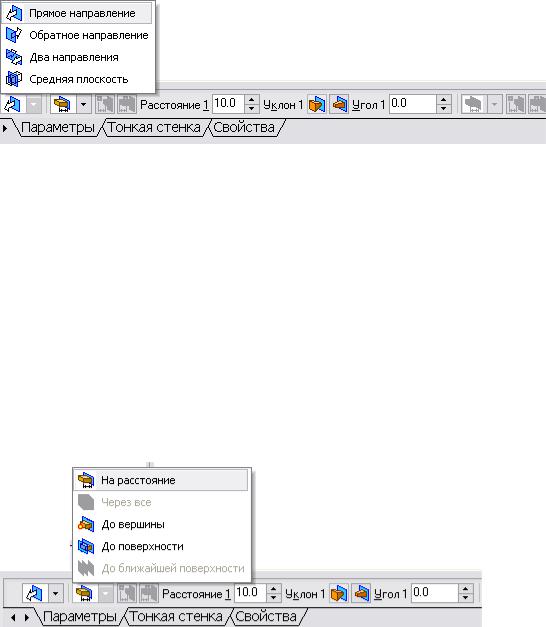Switch to 'Свойства' tab on lower bar
Viewport: 546px width, 627px height.
[x=266, y=617]
